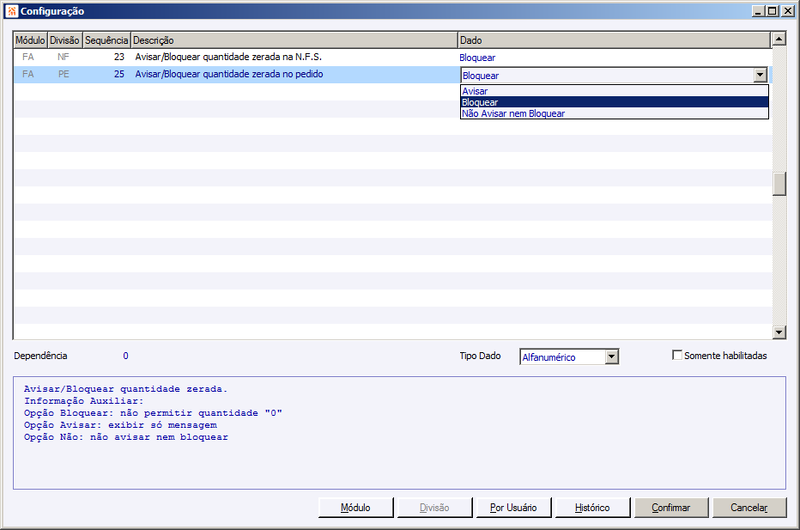Click the Dado column header
Screen dimensions: 800x530
point(614,40)
